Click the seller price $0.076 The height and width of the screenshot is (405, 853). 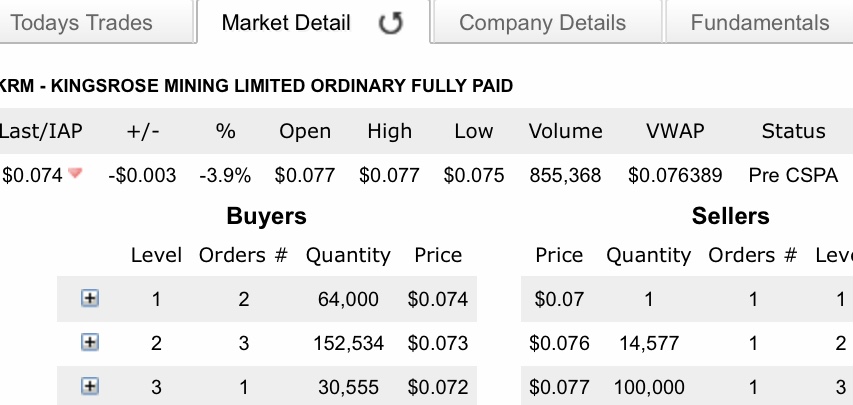click(x=559, y=343)
